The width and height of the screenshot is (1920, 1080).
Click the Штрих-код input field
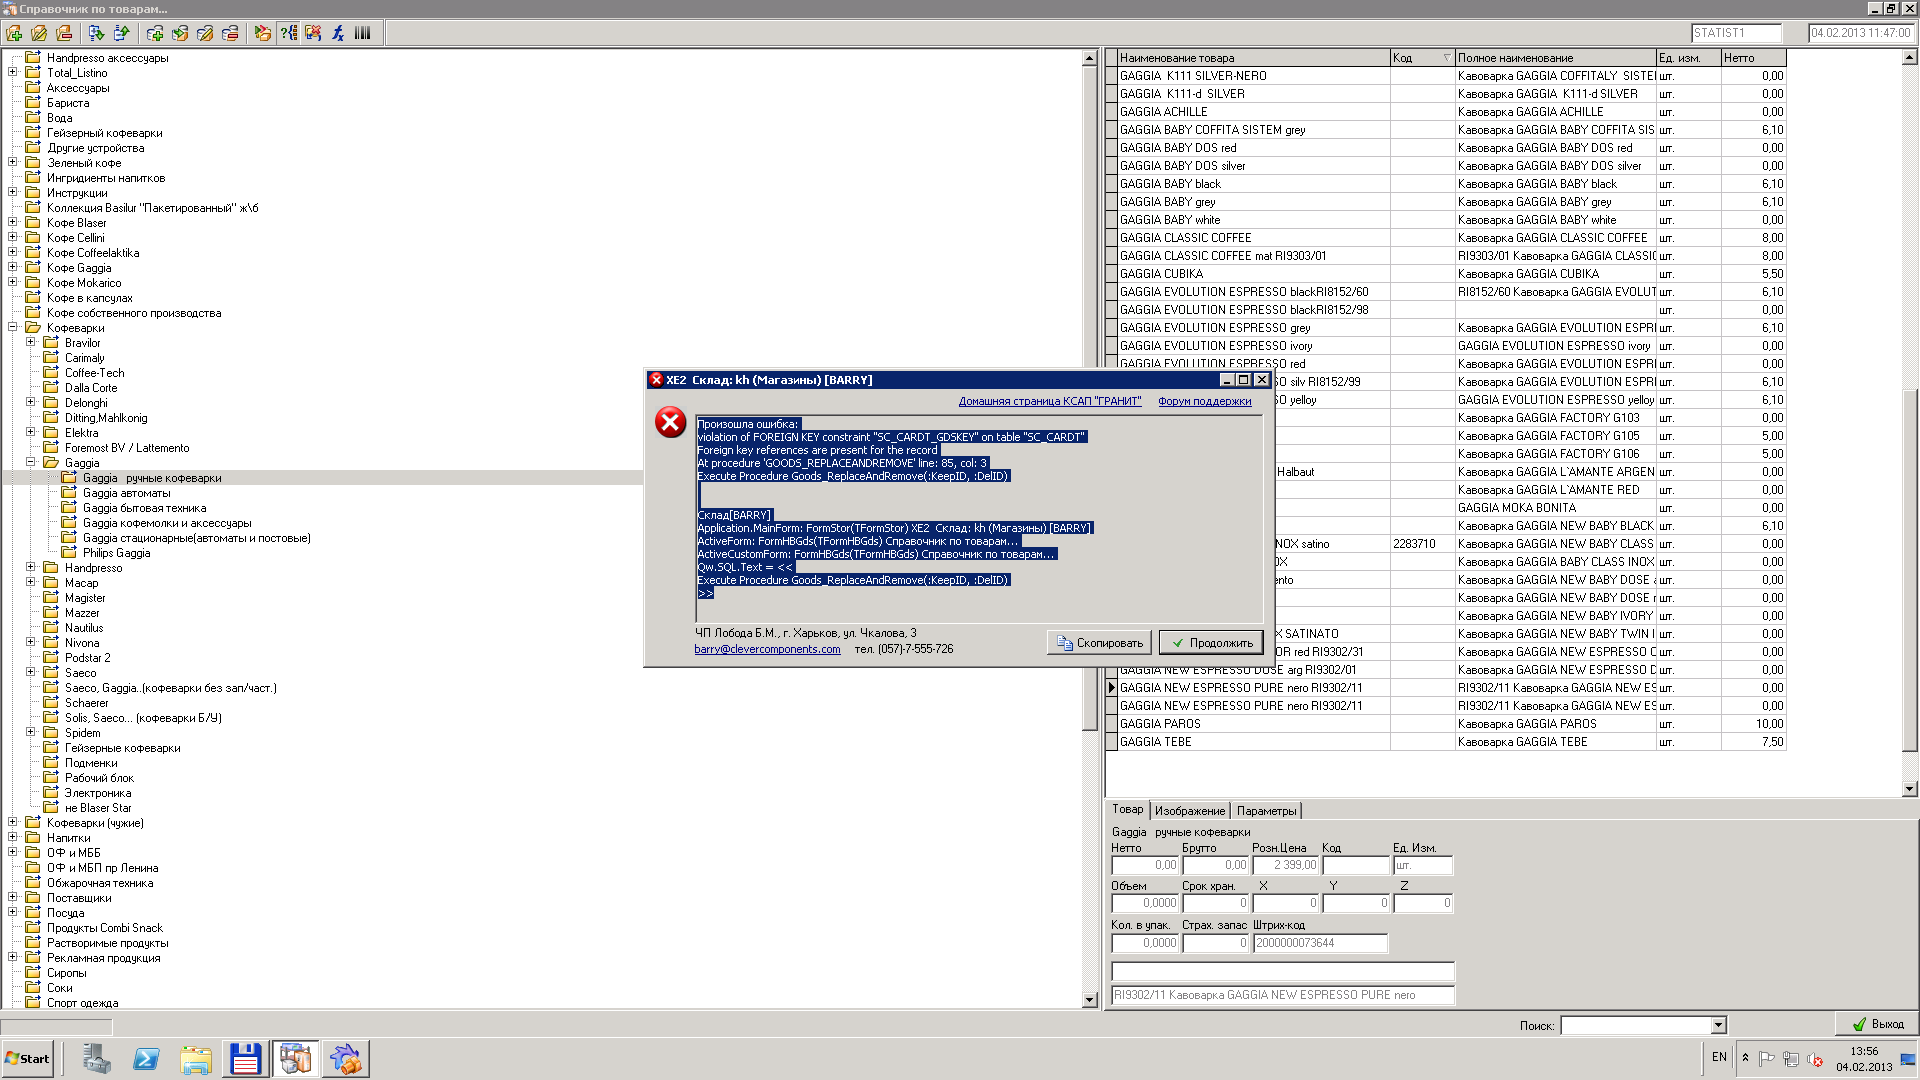tap(1319, 943)
